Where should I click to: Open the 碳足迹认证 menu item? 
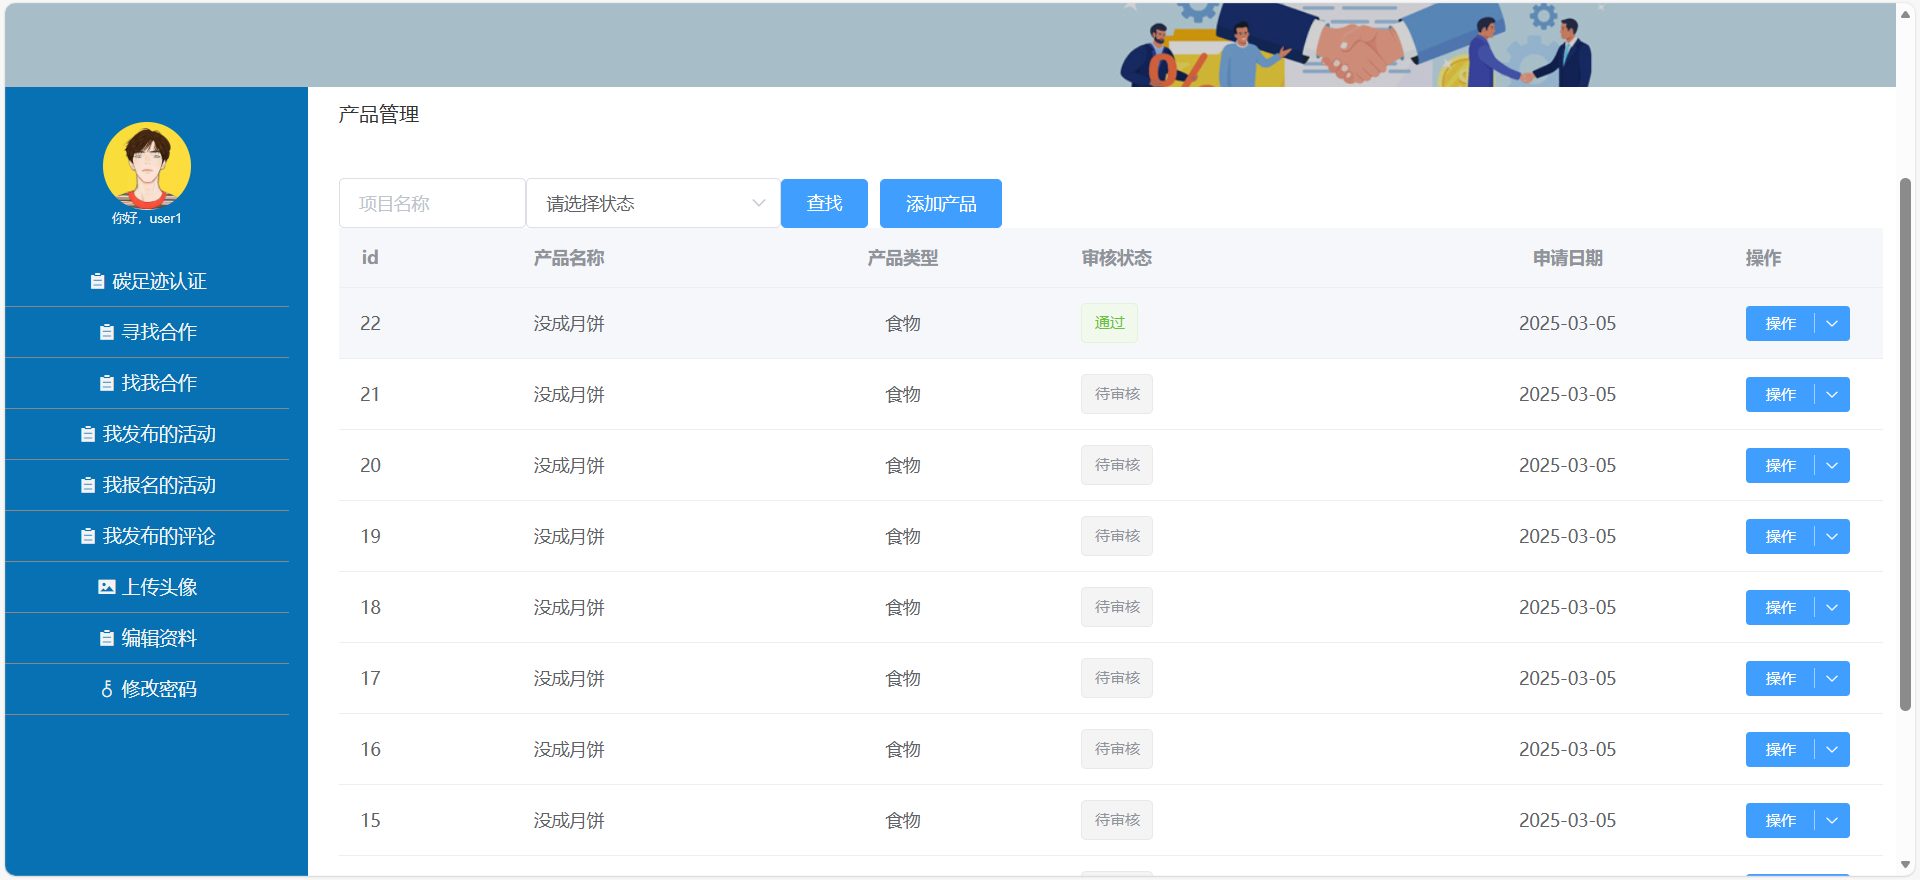coord(147,282)
